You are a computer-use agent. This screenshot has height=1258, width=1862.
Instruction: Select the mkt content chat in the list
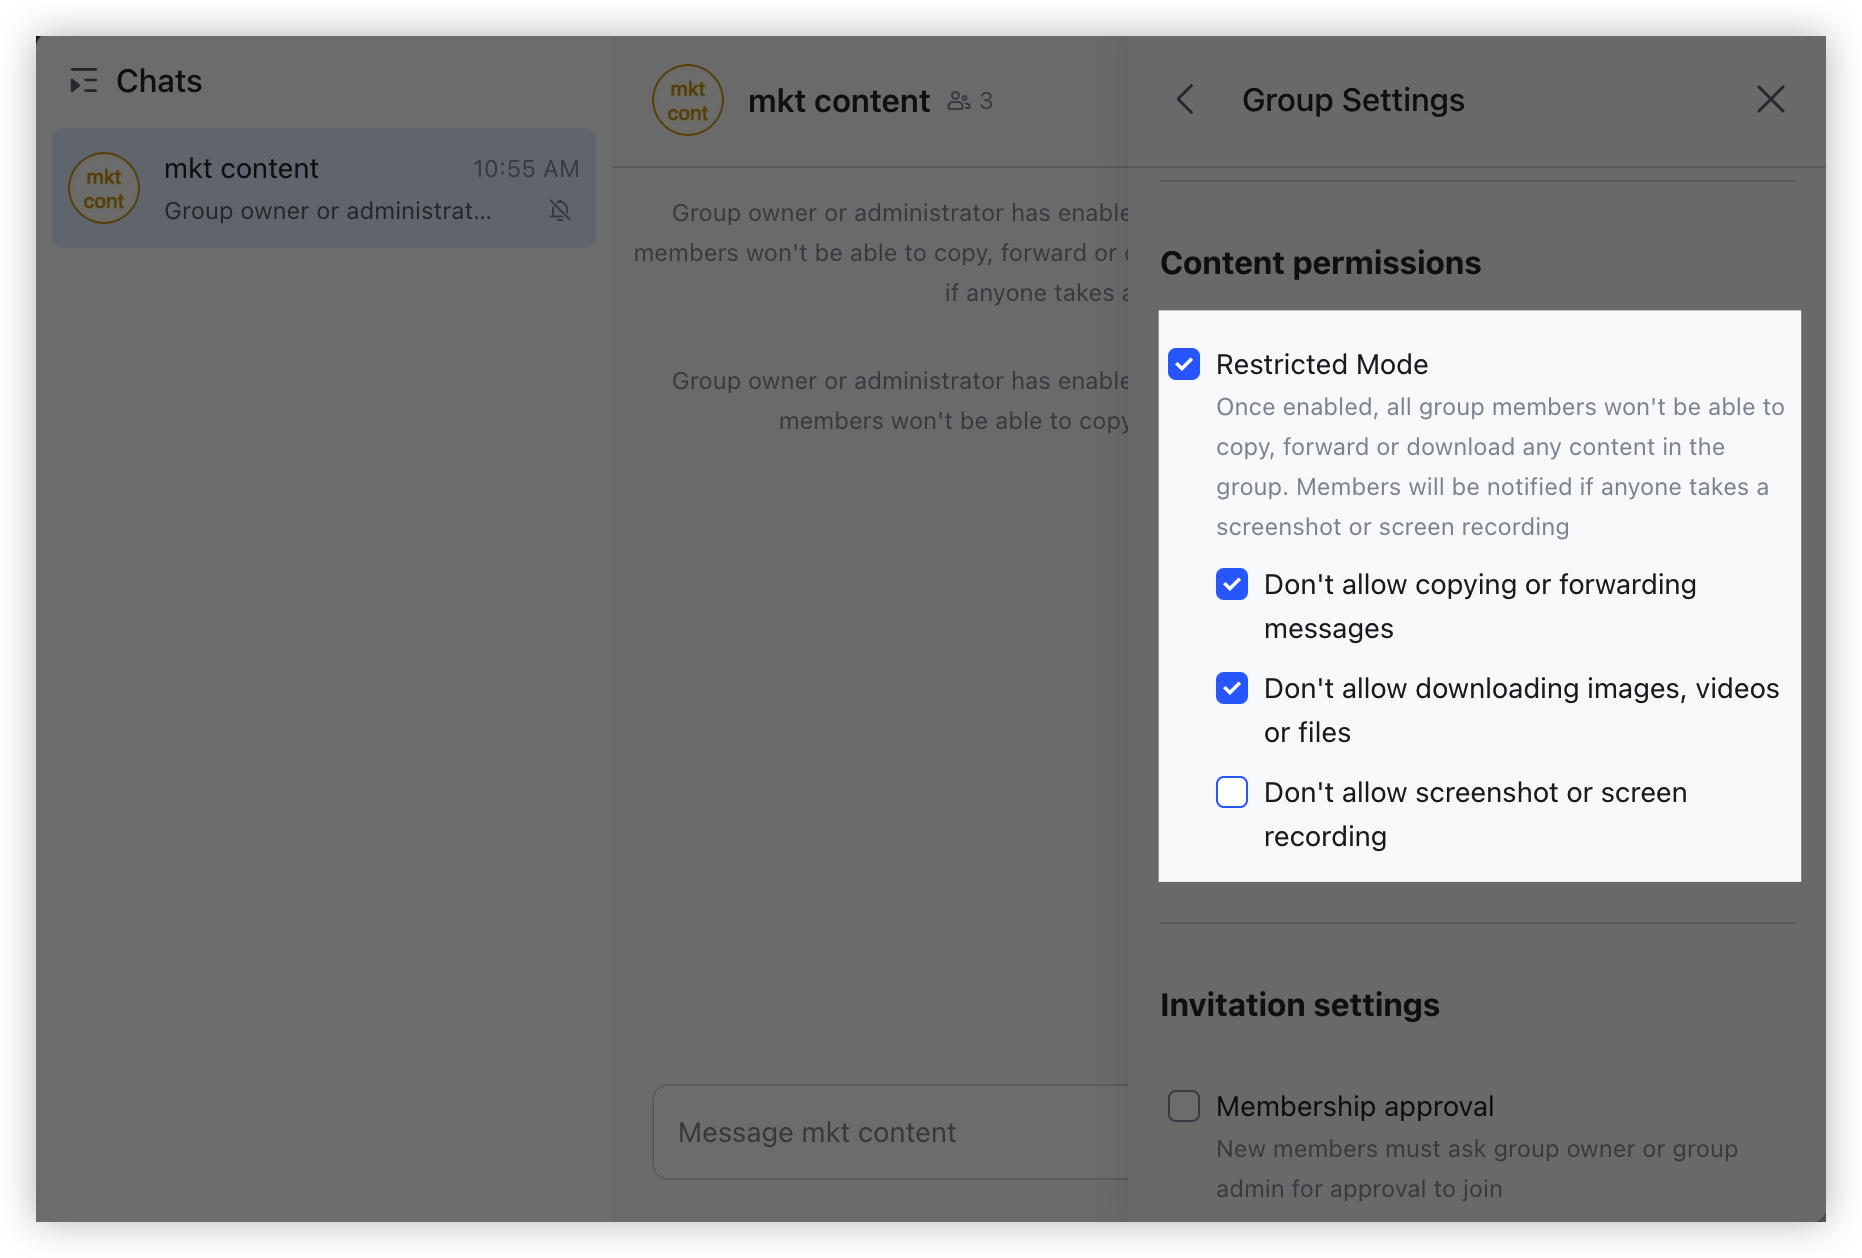pyautogui.click(x=324, y=188)
